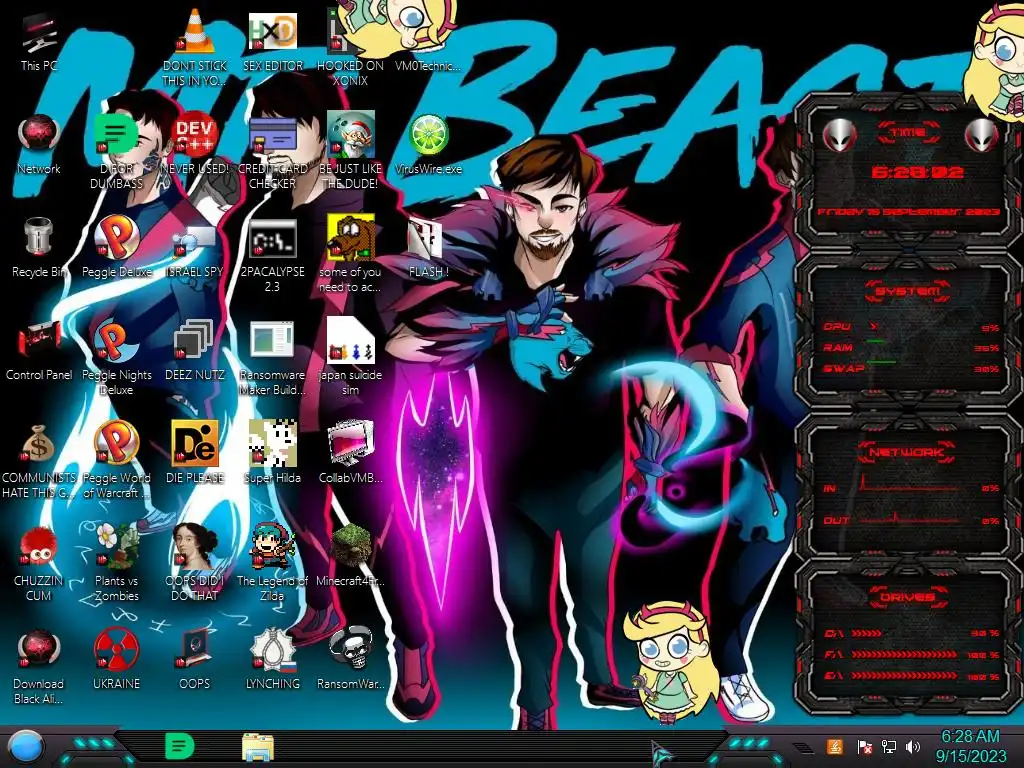Open the UKRAINE radiation symbol icon
The height and width of the screenshot is (768, 1024).
click(x=116, y=649)
